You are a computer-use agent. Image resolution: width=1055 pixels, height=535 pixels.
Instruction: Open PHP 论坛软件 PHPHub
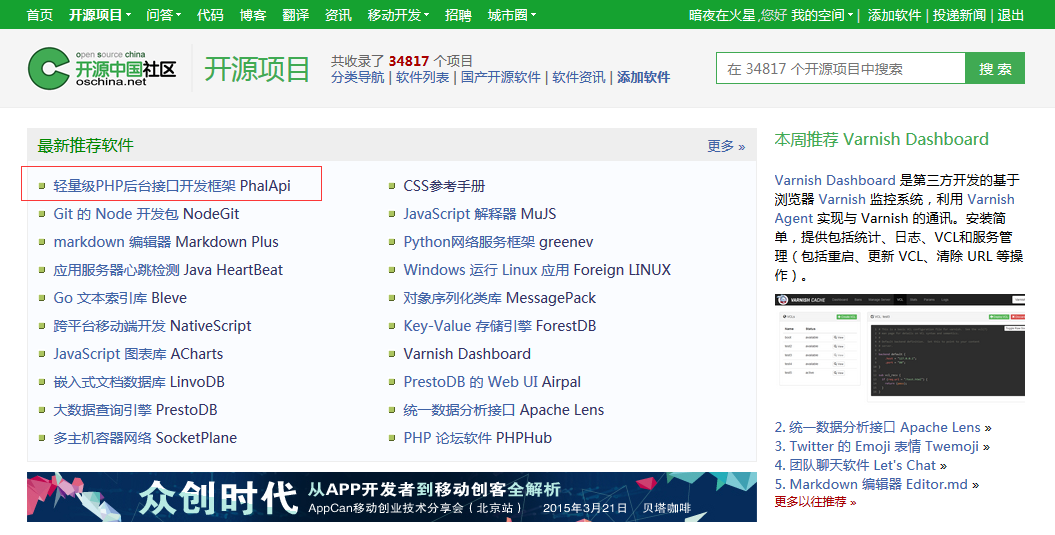[x=478, y=438]
